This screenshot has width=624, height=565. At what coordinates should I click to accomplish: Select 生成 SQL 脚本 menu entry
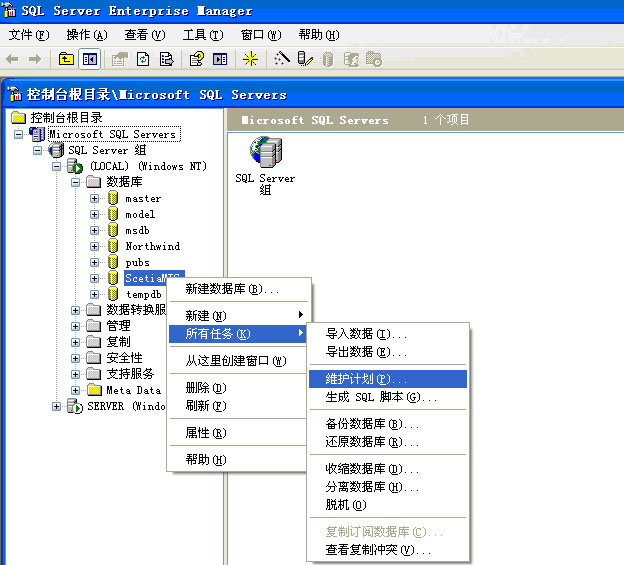coord(381,397)
